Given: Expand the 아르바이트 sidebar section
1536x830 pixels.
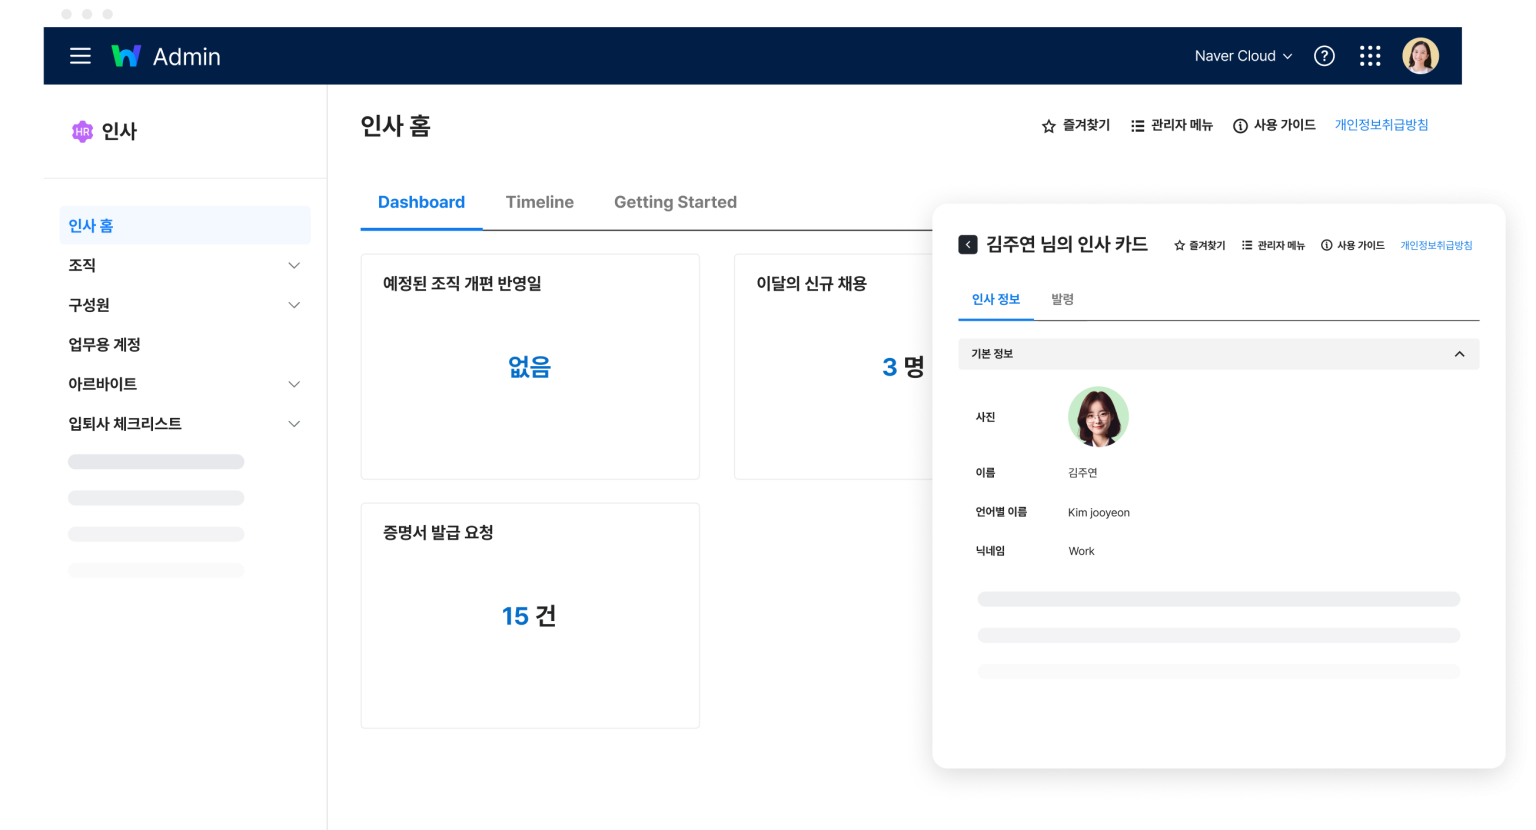Looking at the screenshot, I should click(x=294, y=384).
